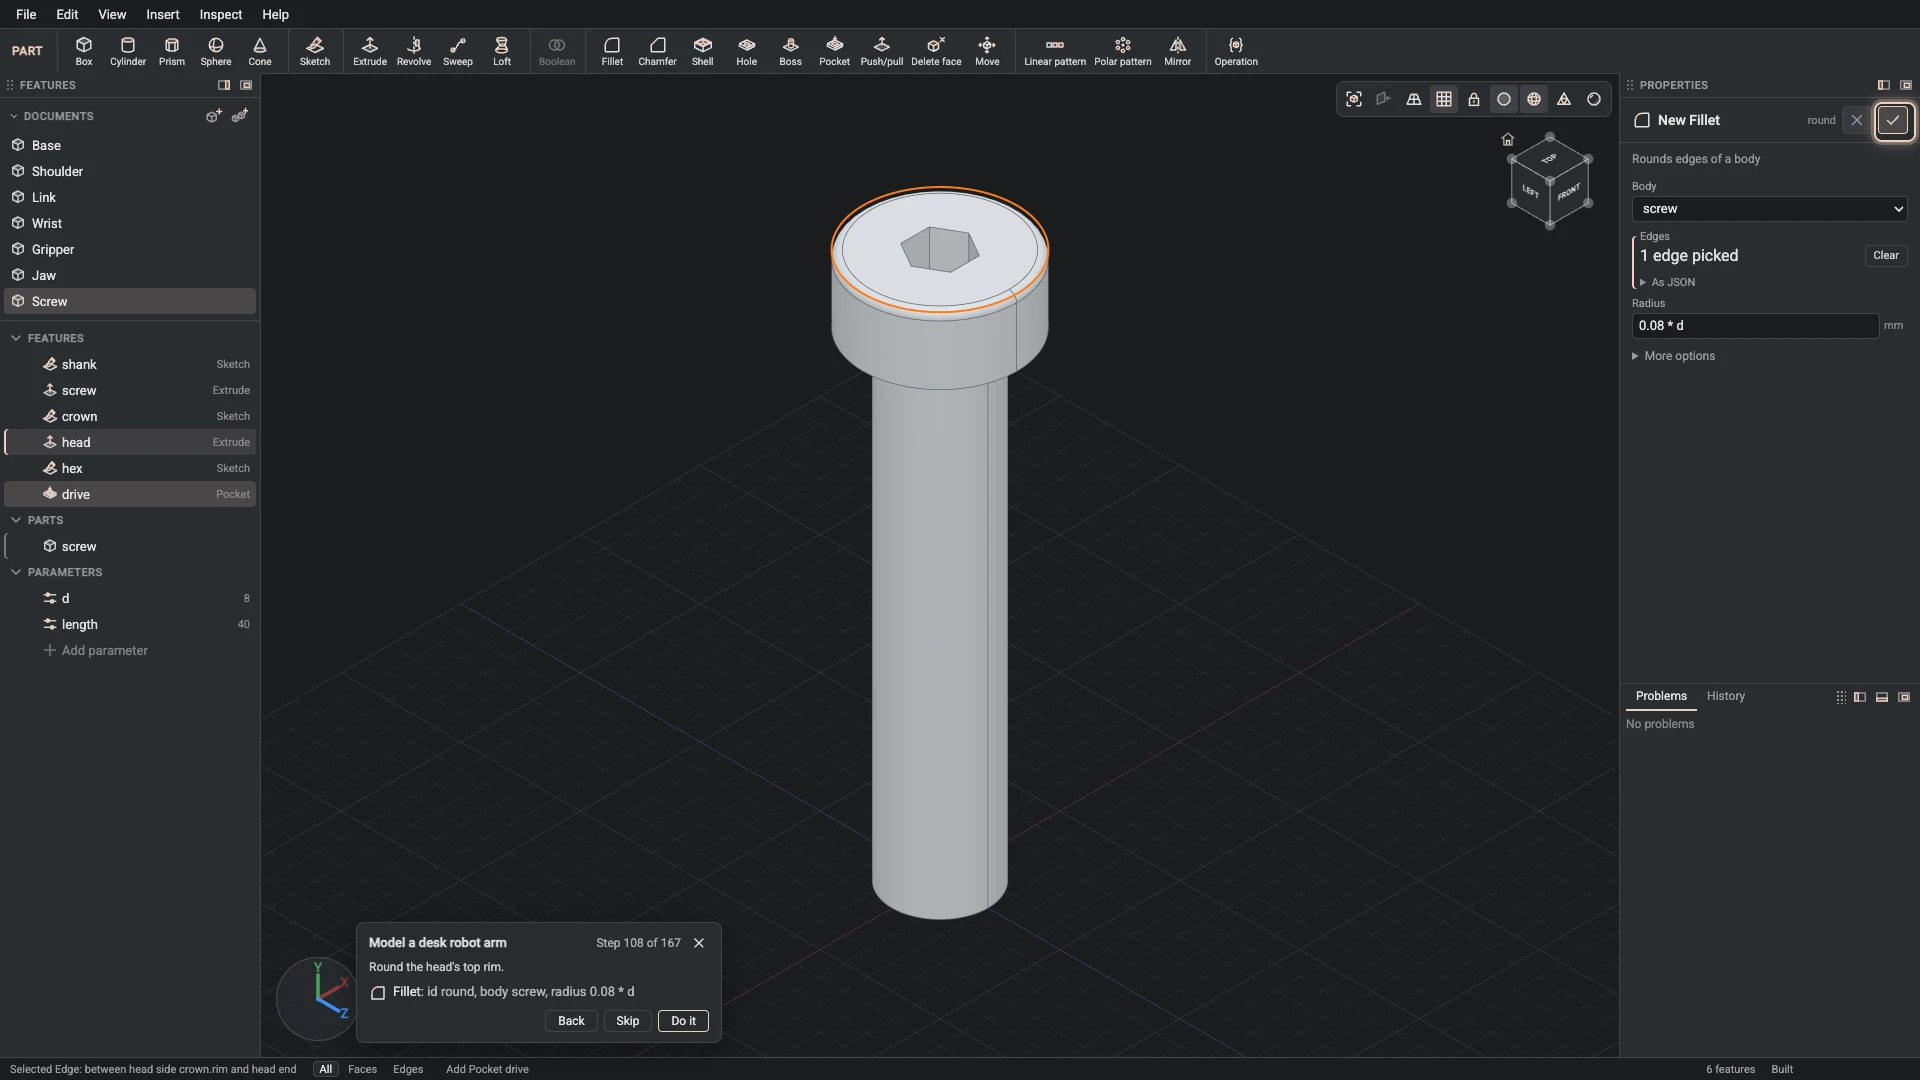
Task: Toggle the wireframe globe display mode
Action: pos(1534,99)
